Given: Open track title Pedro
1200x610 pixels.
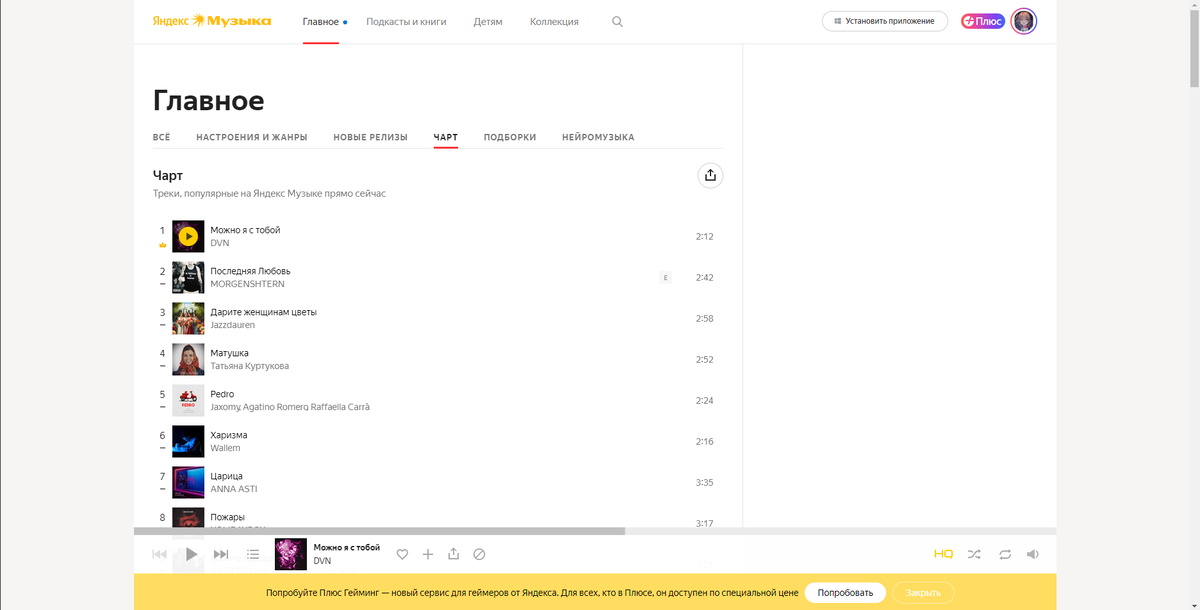Looking at the screenshot, I should tap(222, 394).
